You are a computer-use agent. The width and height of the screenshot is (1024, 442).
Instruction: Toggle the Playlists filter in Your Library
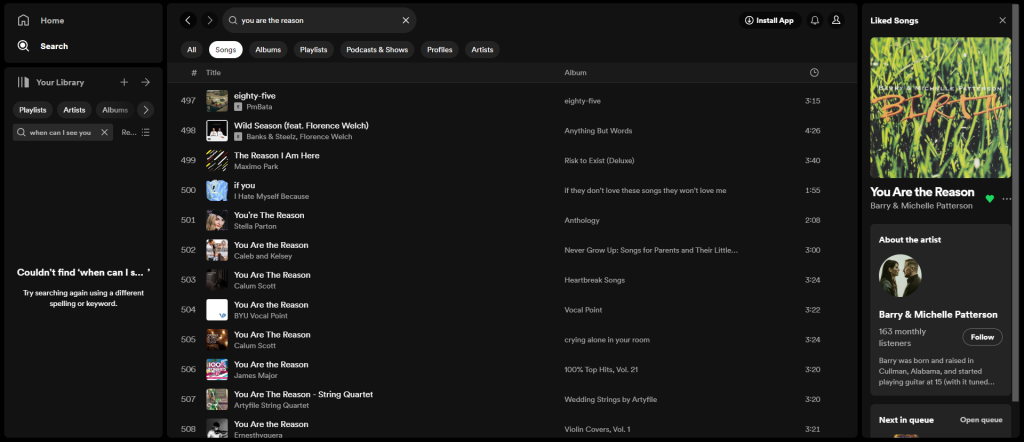point(33,110)
